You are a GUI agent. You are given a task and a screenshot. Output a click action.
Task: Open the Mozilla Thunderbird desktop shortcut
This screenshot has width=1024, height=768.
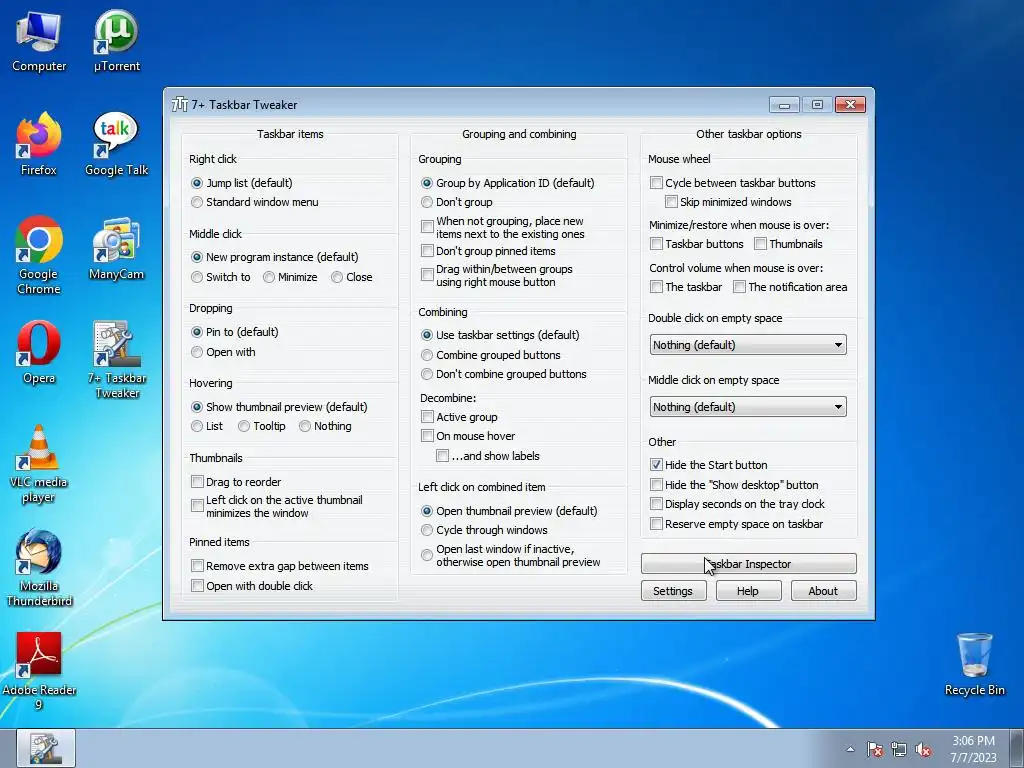[39, 568]
